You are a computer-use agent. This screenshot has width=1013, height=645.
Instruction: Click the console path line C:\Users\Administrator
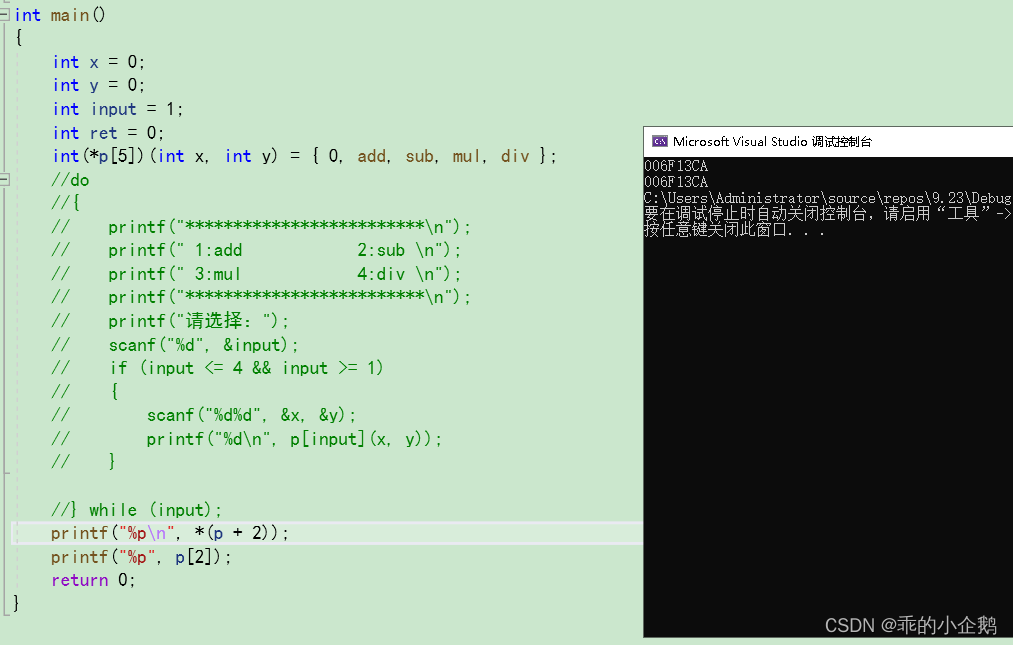[x=828, y=198]
